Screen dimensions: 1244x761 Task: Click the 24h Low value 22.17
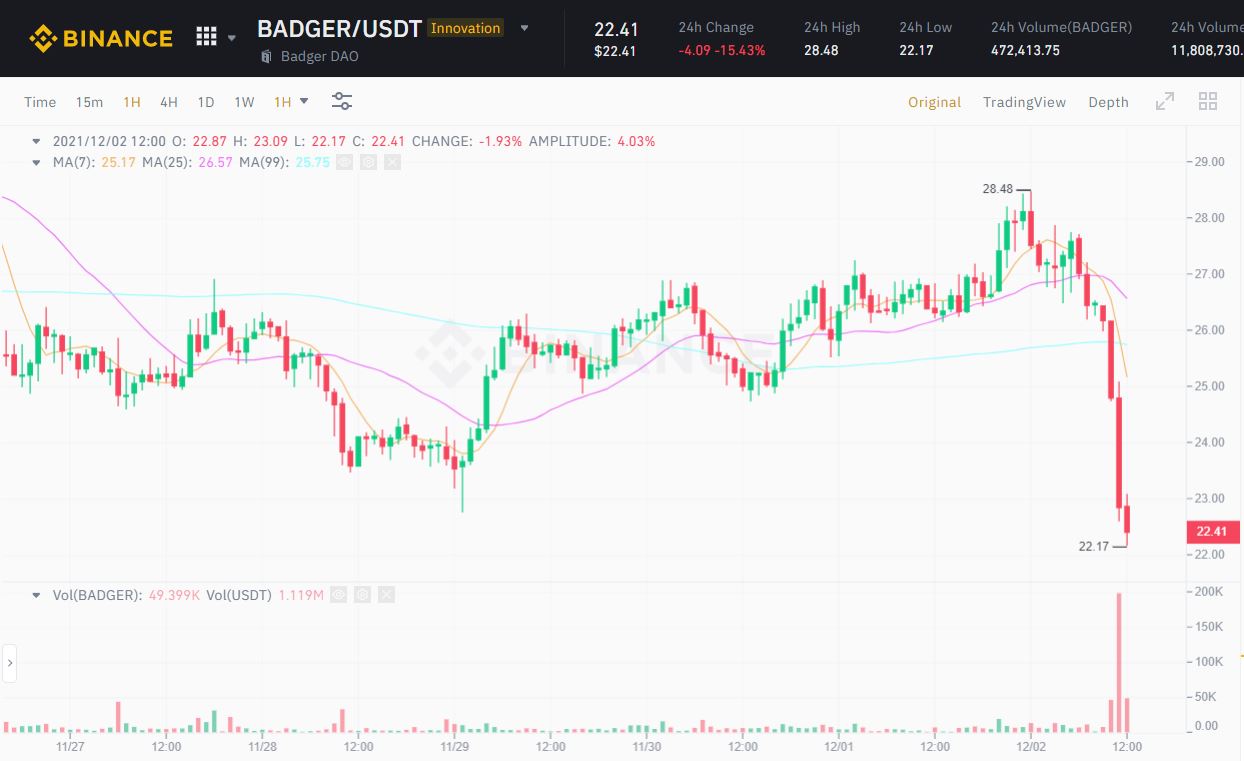tap(916, 50)
